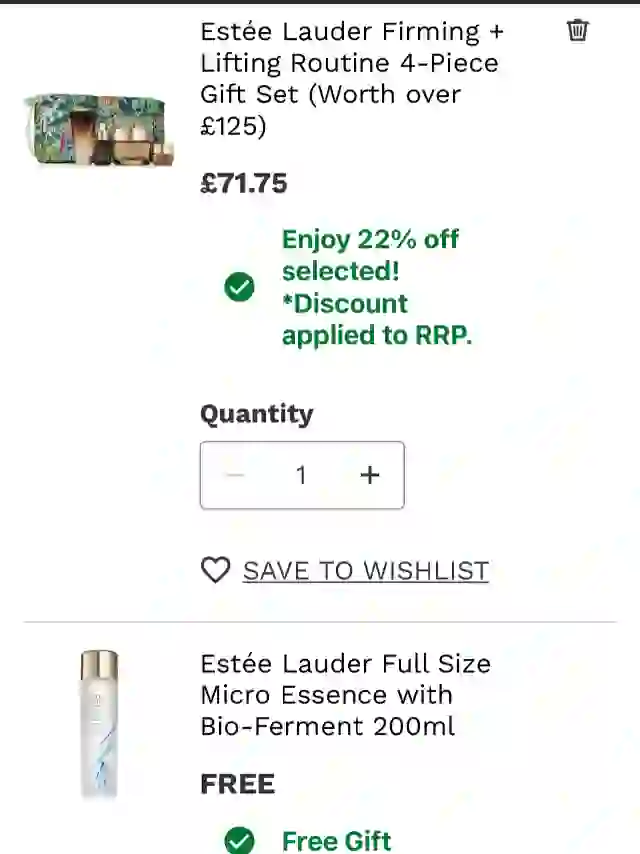Select the quantity value 1 field
The height and width of the screenshot is (854, 640).
301,475
